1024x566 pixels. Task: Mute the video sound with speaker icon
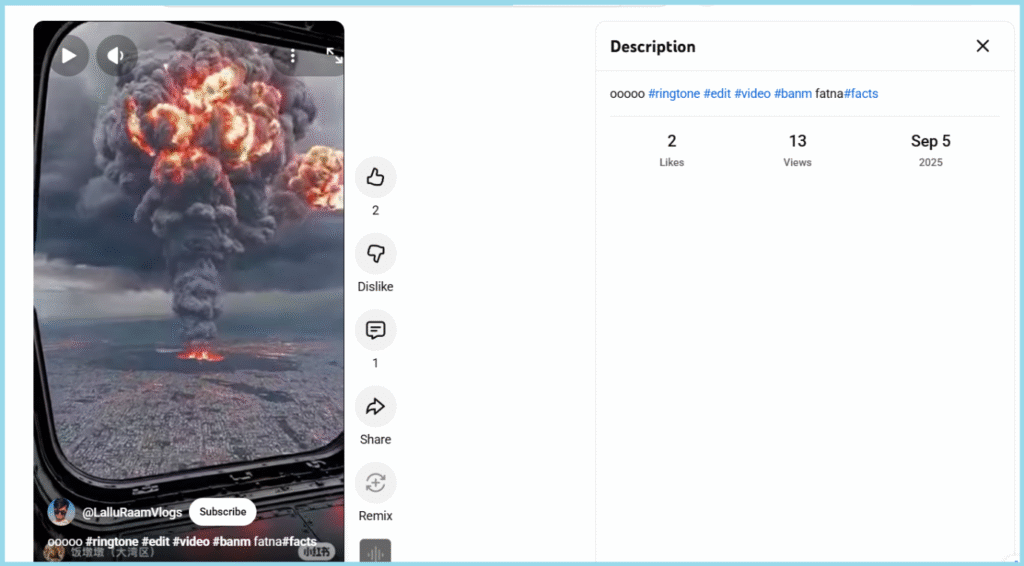point(116,55)
